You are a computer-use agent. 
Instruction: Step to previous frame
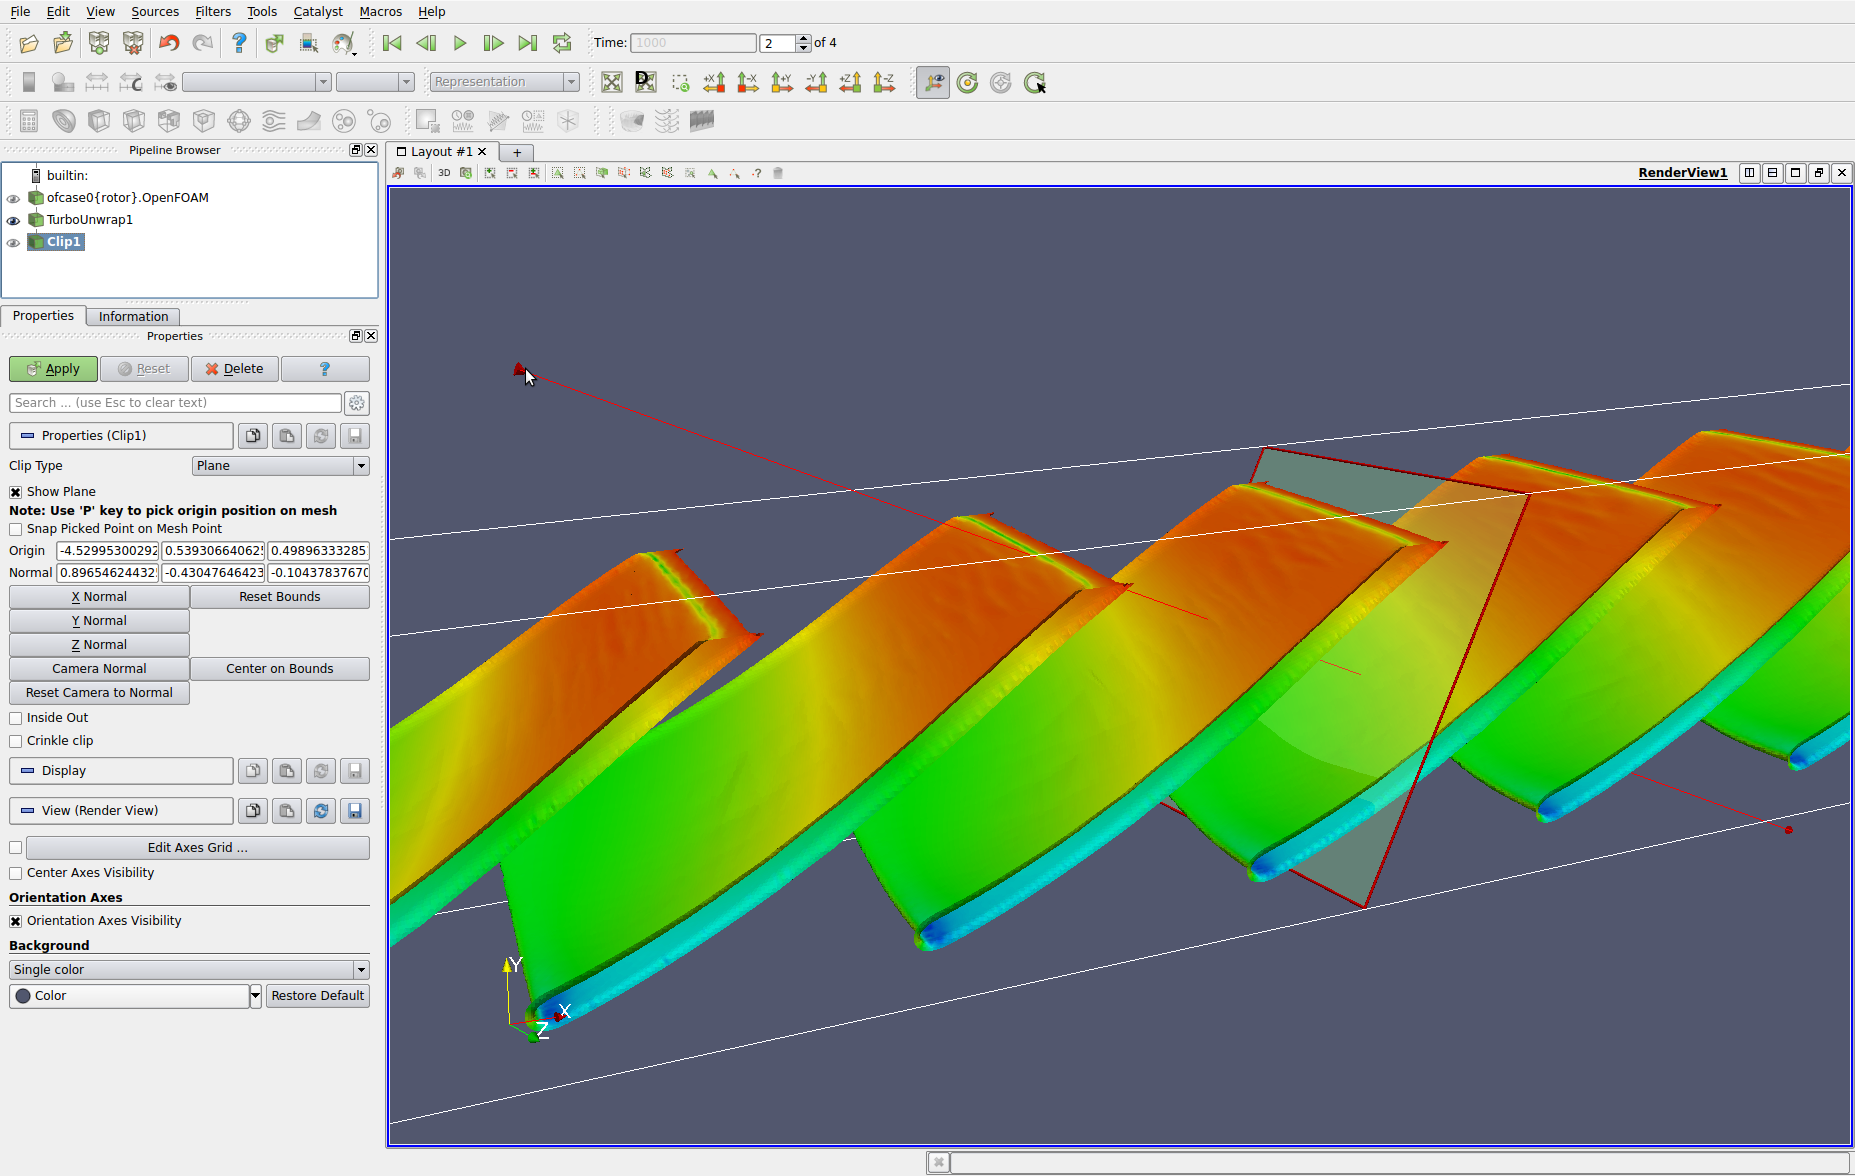[x=426, y=43]
